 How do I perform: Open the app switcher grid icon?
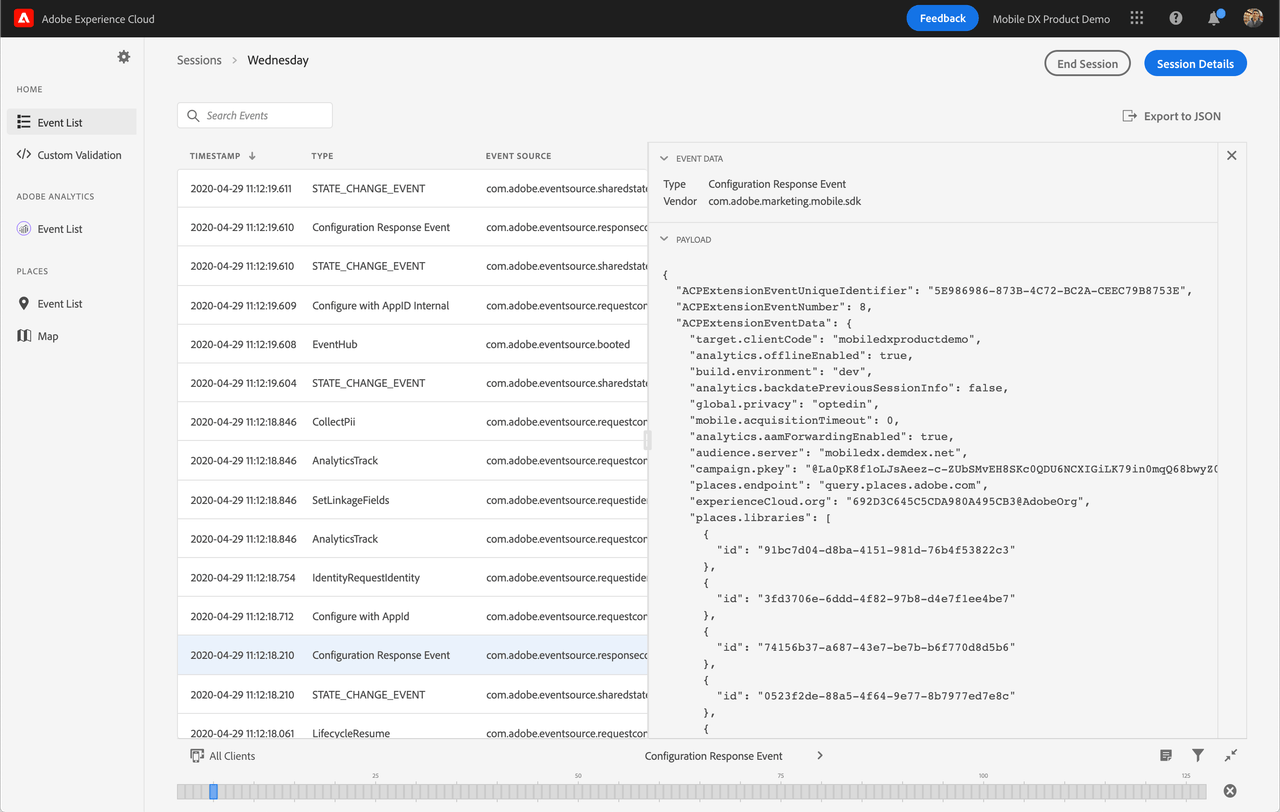(x=1137, y=18)
